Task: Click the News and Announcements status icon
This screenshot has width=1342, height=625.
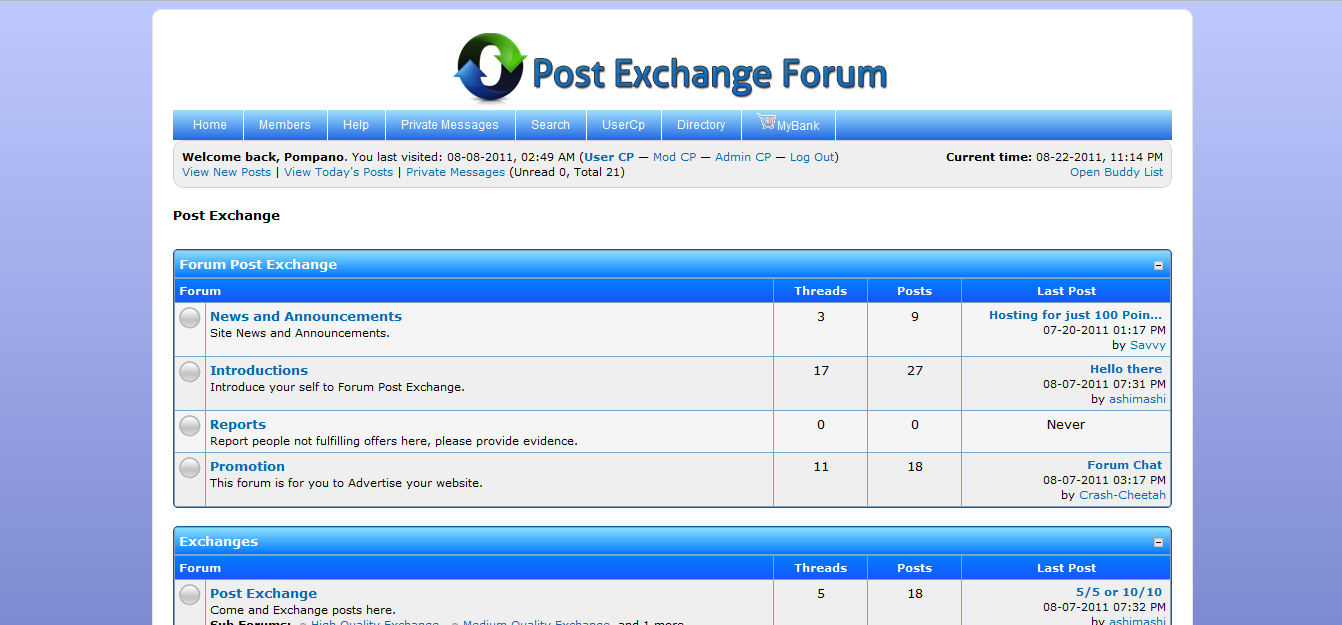Action: click(x=190, y=318)
